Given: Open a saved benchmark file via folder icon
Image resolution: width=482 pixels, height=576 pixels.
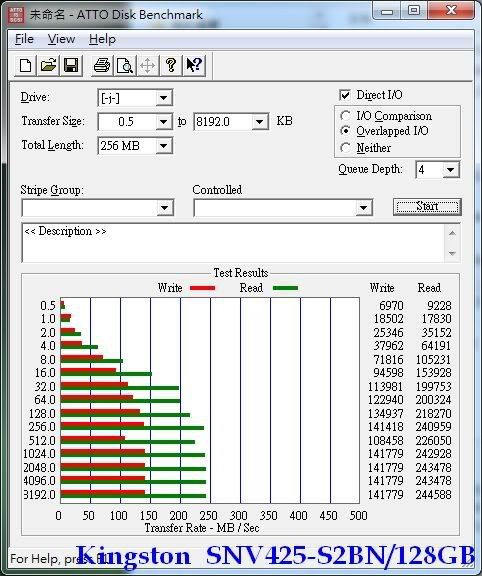Looking at the screenshot, I should point(48,66).
